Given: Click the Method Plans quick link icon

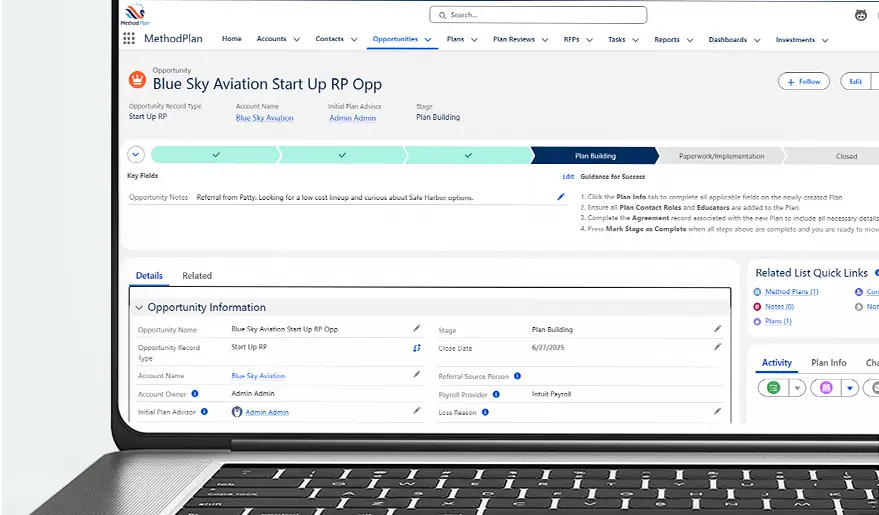Looking at the screenshot, I should (x=757, y=291).
